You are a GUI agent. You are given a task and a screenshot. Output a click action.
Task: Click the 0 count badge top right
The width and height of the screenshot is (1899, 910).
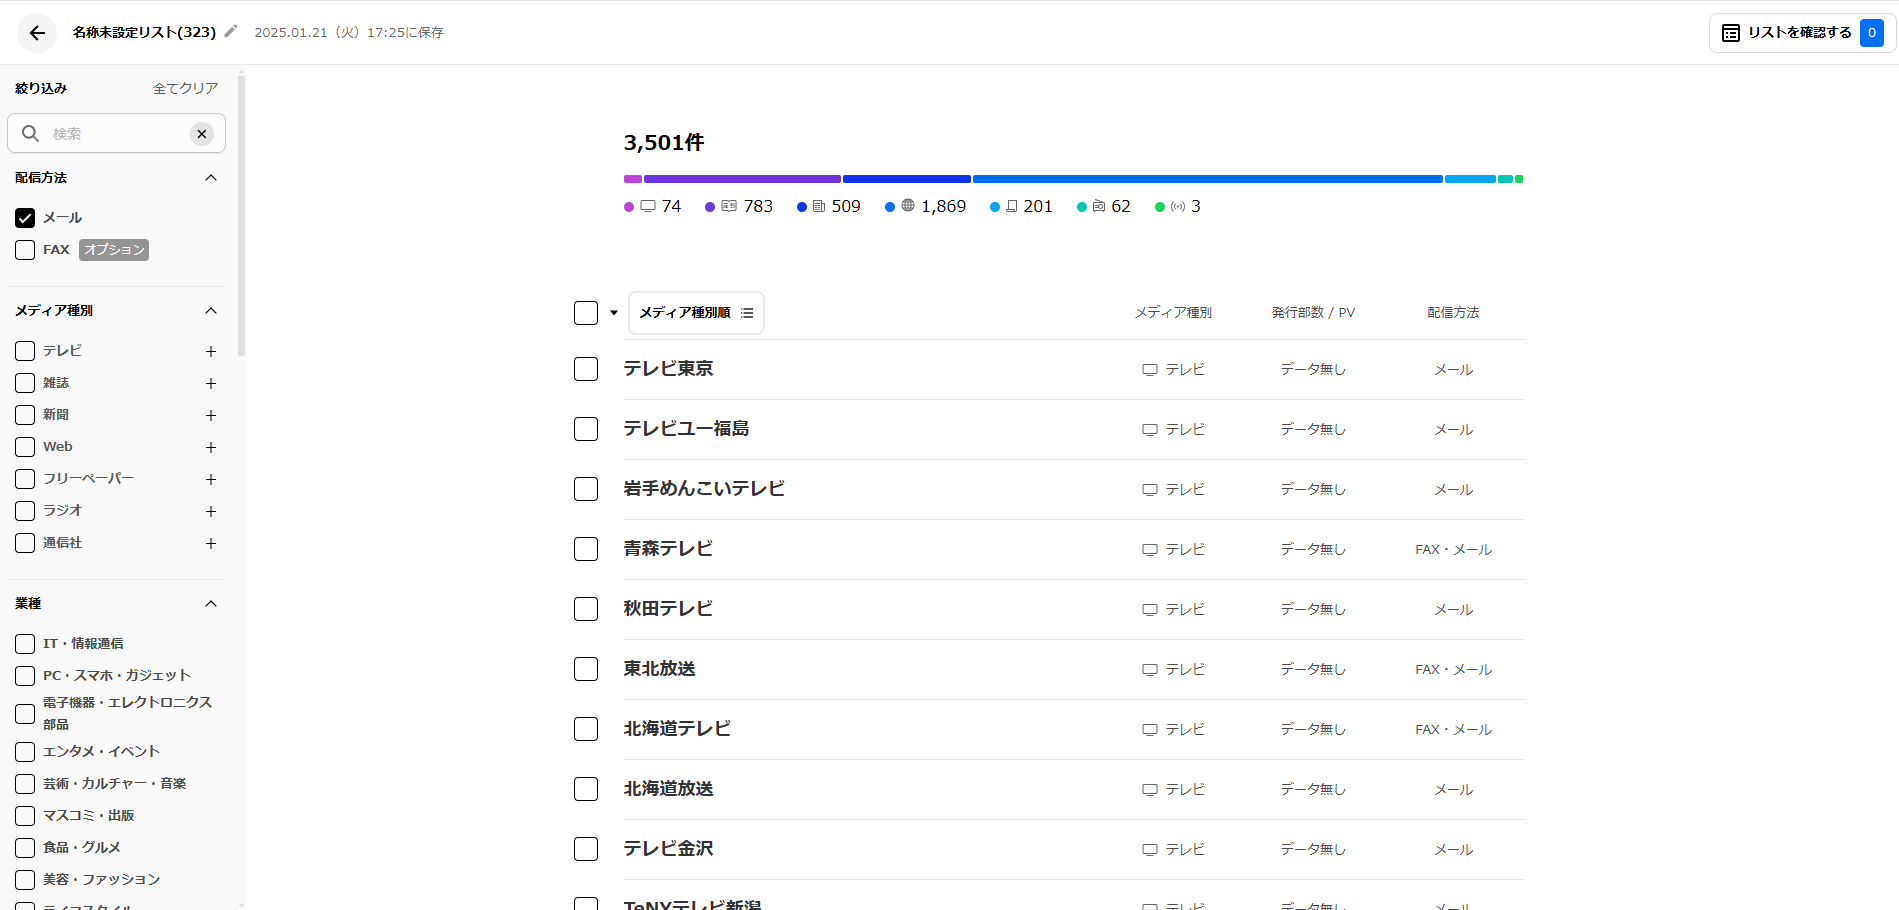click(x=1872, y=33)
